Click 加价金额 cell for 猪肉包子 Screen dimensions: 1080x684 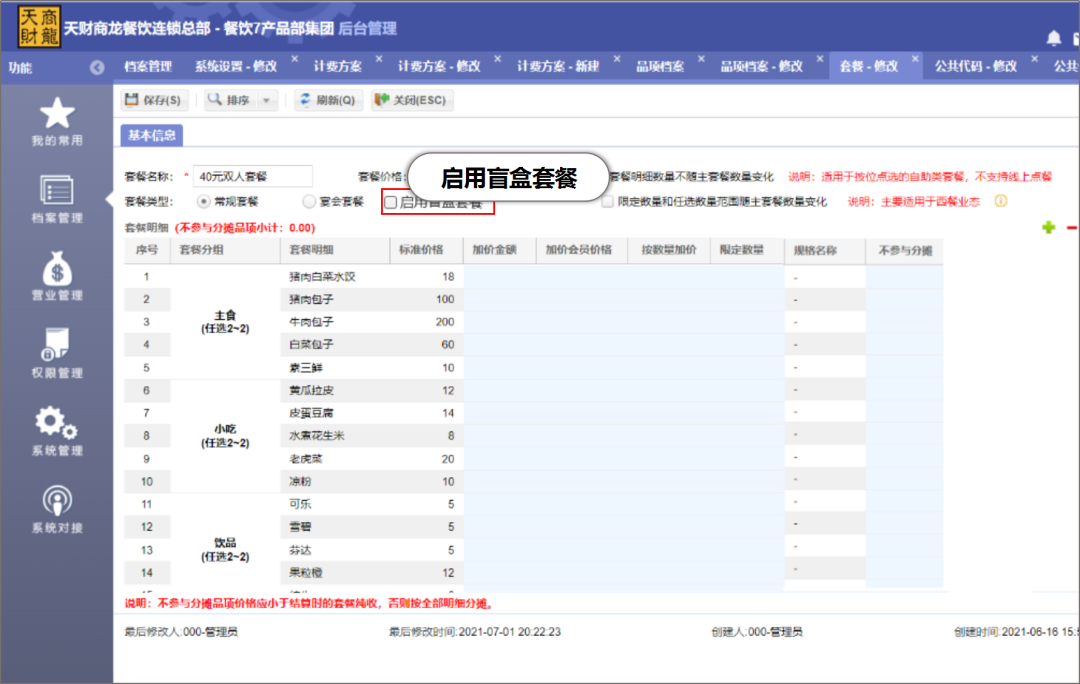[x=499, y=300]
